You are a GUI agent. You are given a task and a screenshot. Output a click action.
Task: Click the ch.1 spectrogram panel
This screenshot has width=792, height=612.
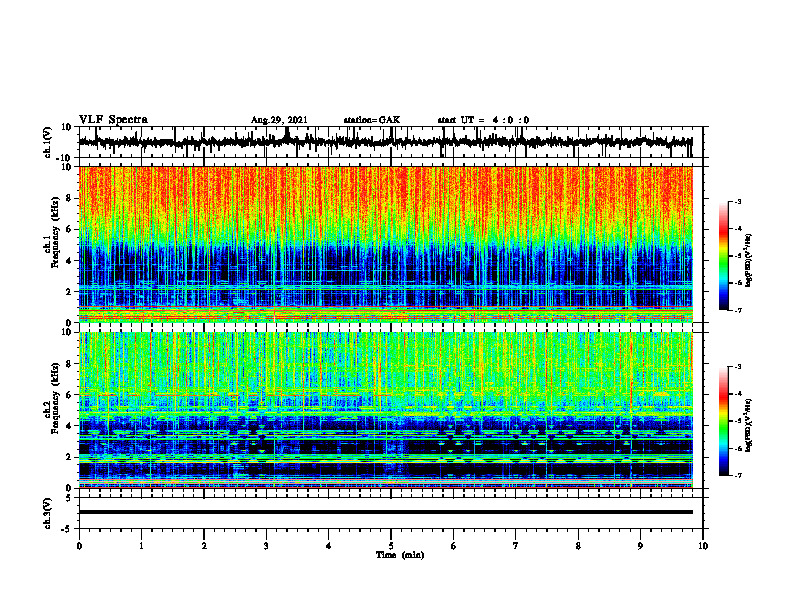click(x=385, y=244)
